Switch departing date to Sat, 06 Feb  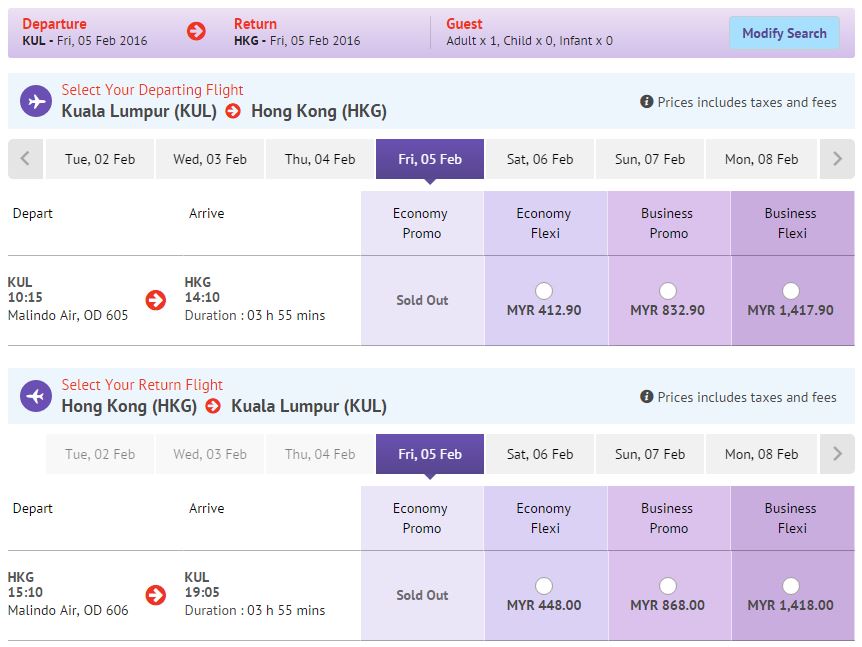[540, 159]
